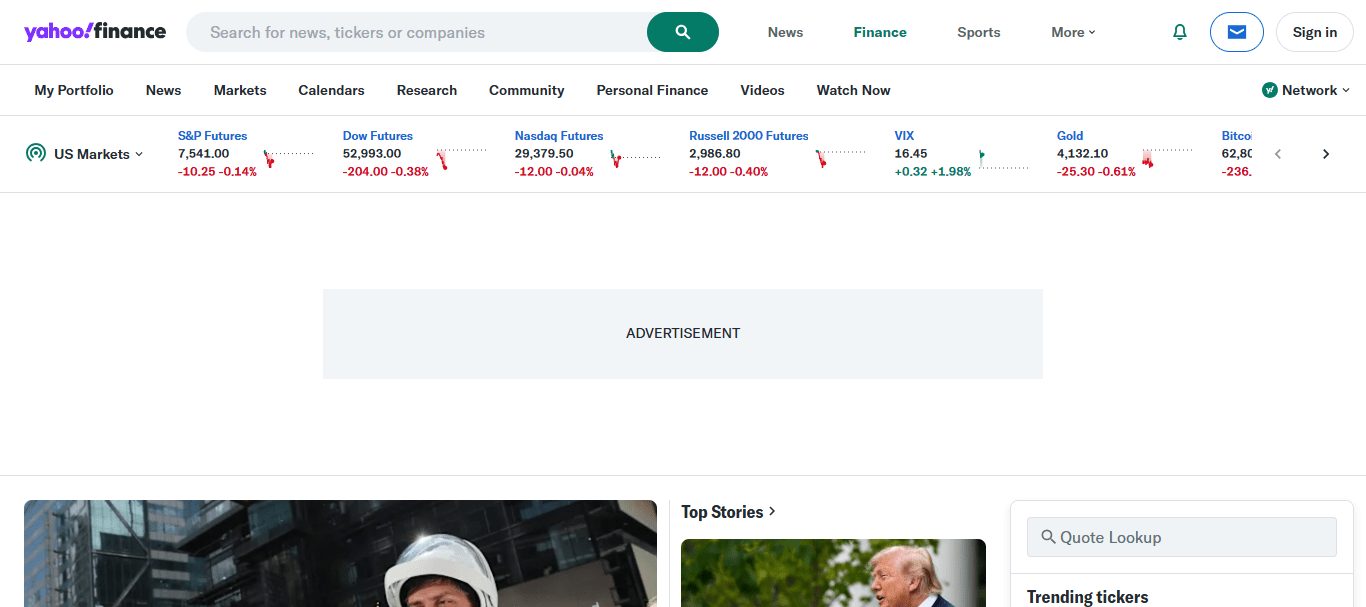Viewport: 1366px width, 607px height.
Task: Open the VIX sparkline chart
Action: click(x=1003, y=158)
